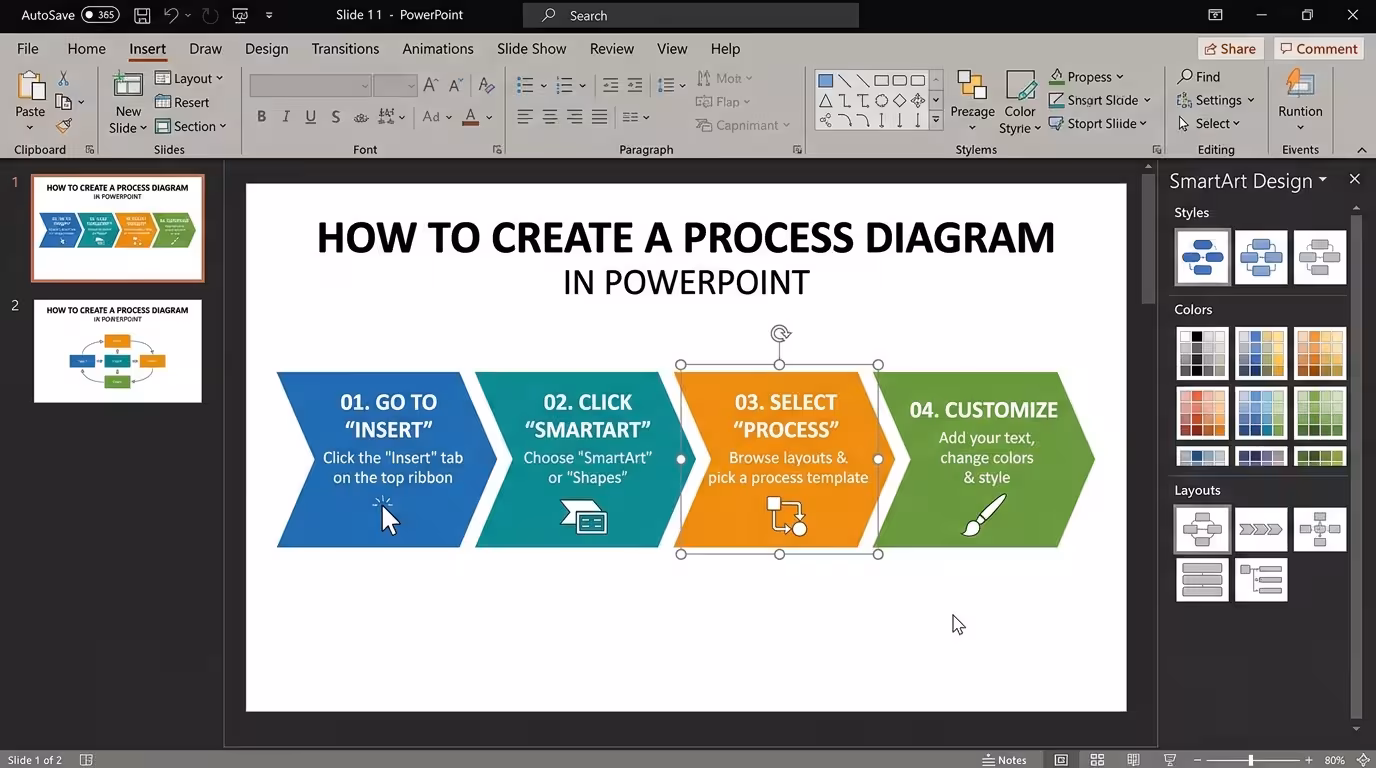The height and width of the screenshot is (768, 1376).
Task: Expand the bullets list dropdown arrow
Action: [543, 86]
